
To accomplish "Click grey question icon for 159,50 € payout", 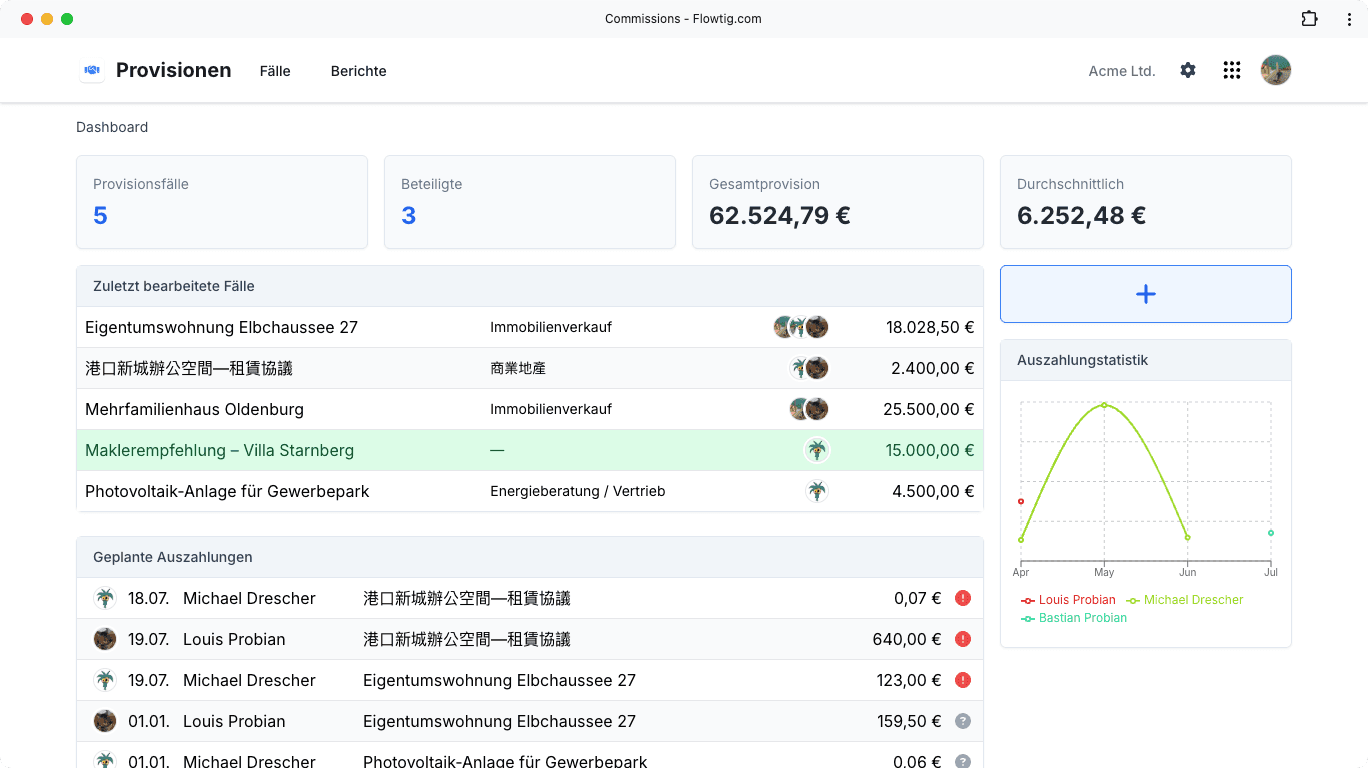I will point(963,721).
